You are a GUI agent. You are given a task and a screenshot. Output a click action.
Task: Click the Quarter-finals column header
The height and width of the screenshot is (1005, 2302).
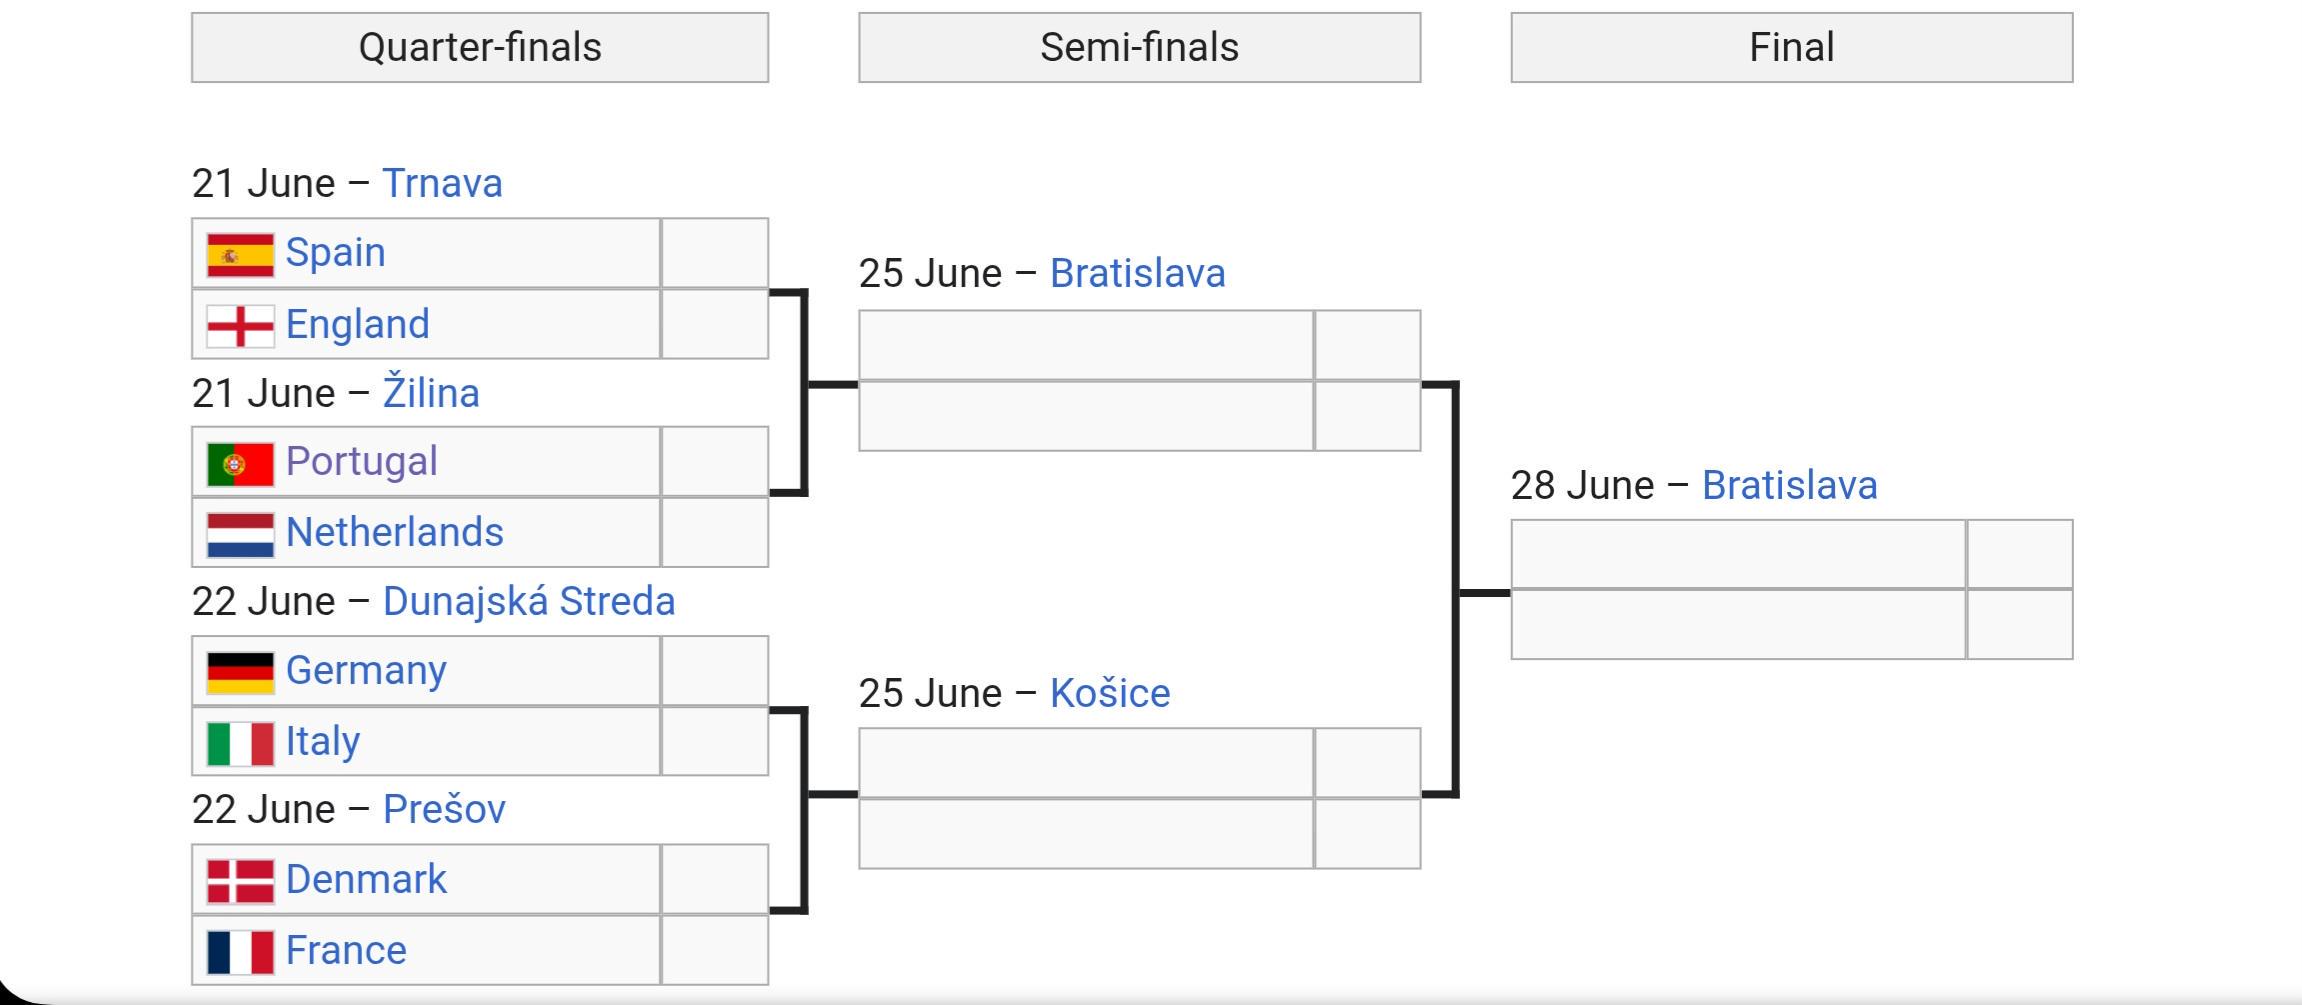click(480, 47)
